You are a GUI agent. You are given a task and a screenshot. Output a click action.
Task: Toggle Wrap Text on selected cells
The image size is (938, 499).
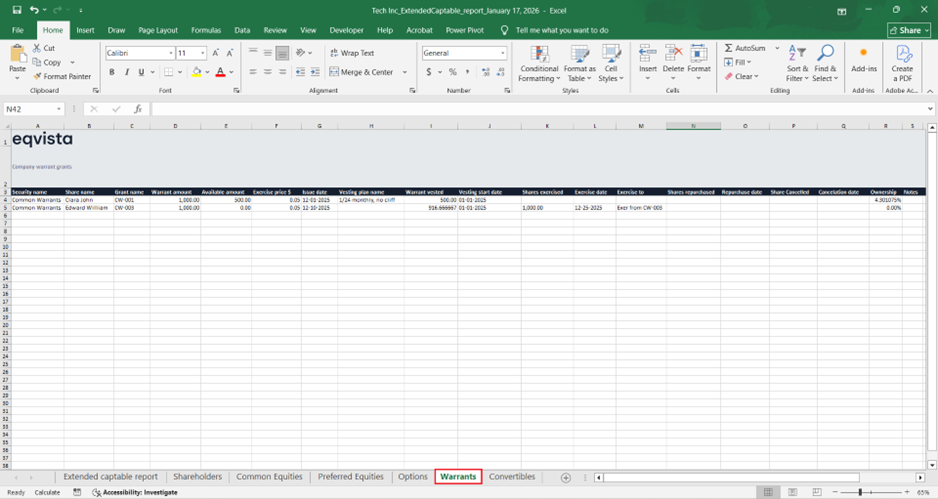point(350,53)
